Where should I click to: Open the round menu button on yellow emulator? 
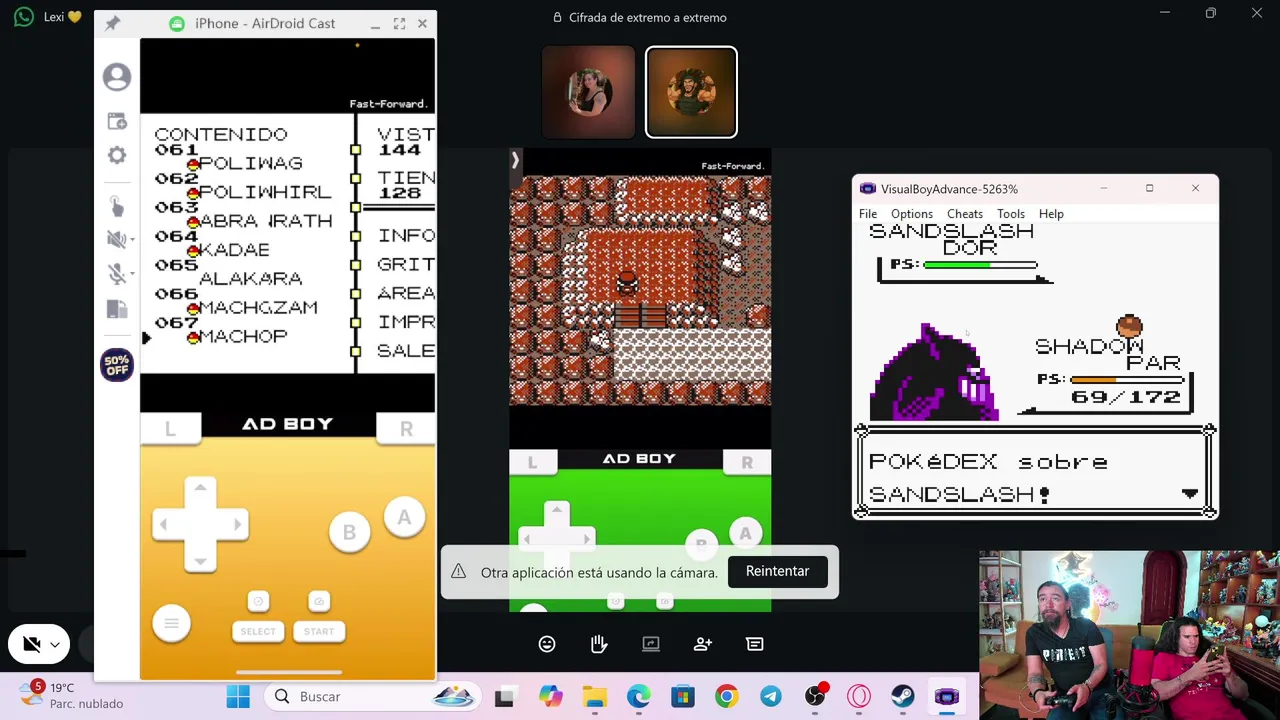171,624
